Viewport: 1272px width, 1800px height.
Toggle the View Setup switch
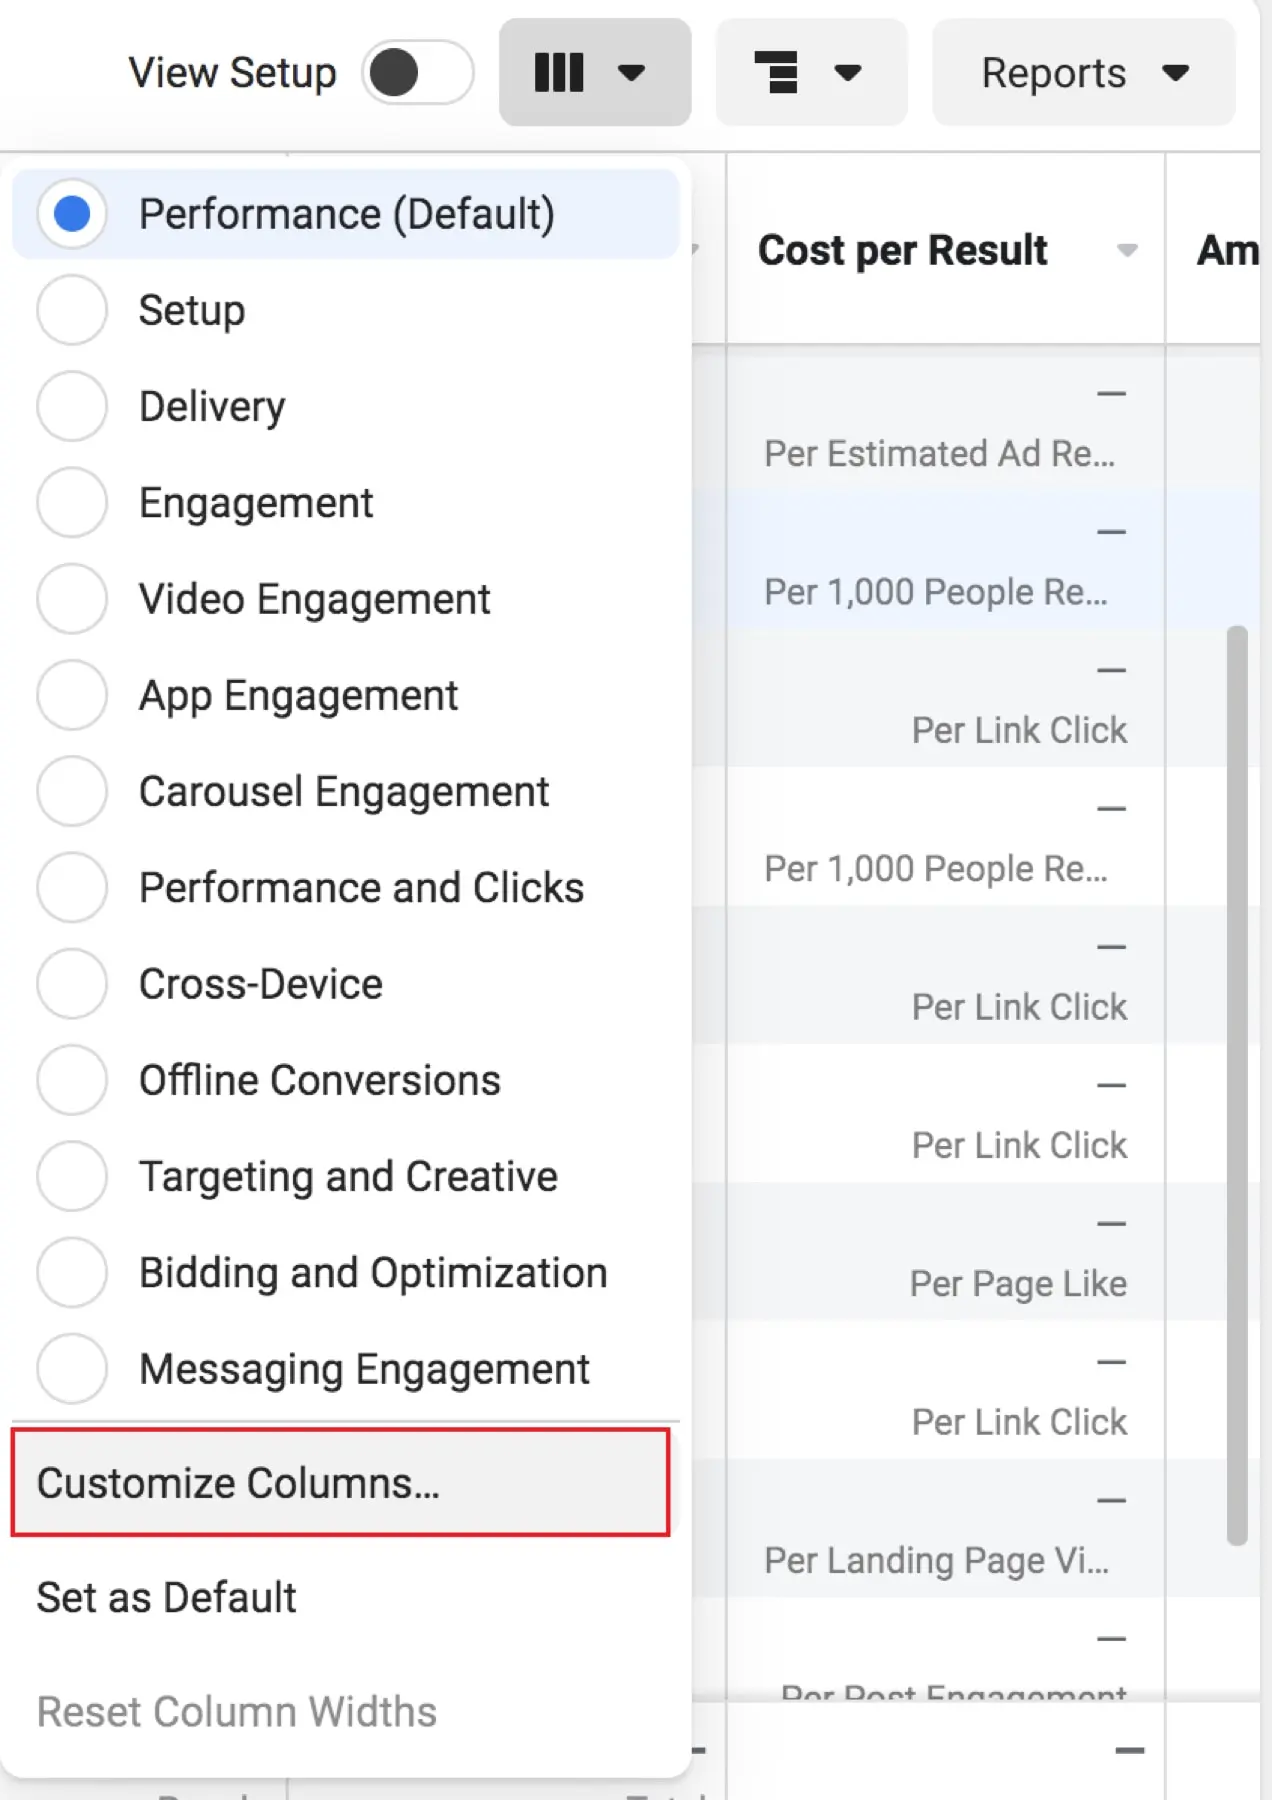click(417, 72)
